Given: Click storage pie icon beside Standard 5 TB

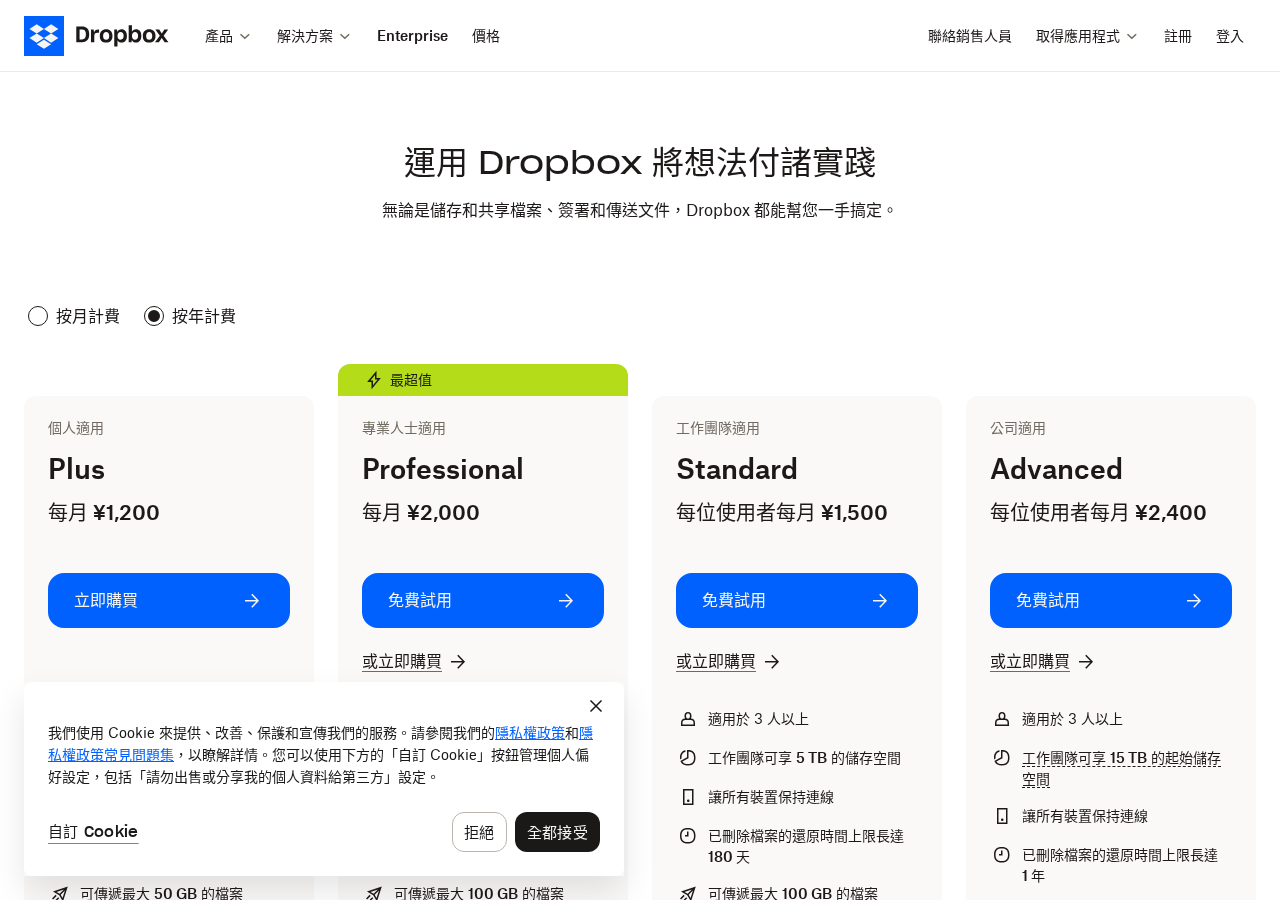Looking at the screenshot, I should point(688,758).
